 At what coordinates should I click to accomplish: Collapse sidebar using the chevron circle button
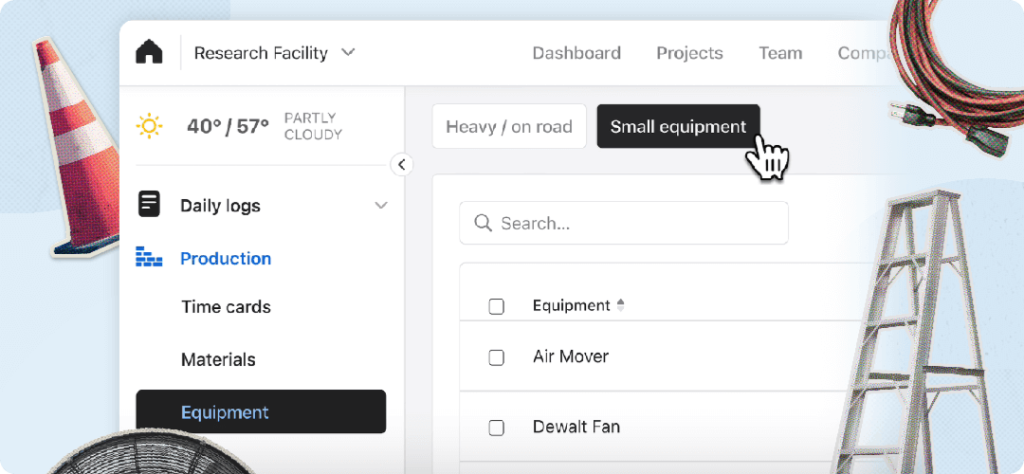pos(402,165)
